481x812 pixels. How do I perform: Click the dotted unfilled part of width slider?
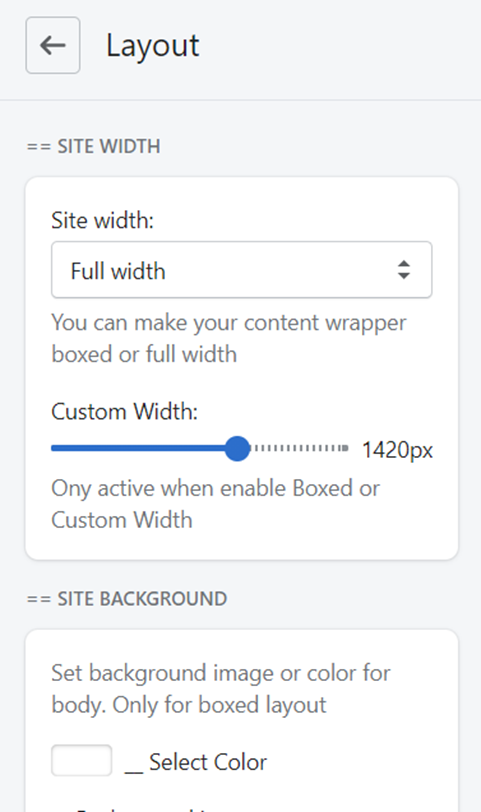tap(299, 448)
